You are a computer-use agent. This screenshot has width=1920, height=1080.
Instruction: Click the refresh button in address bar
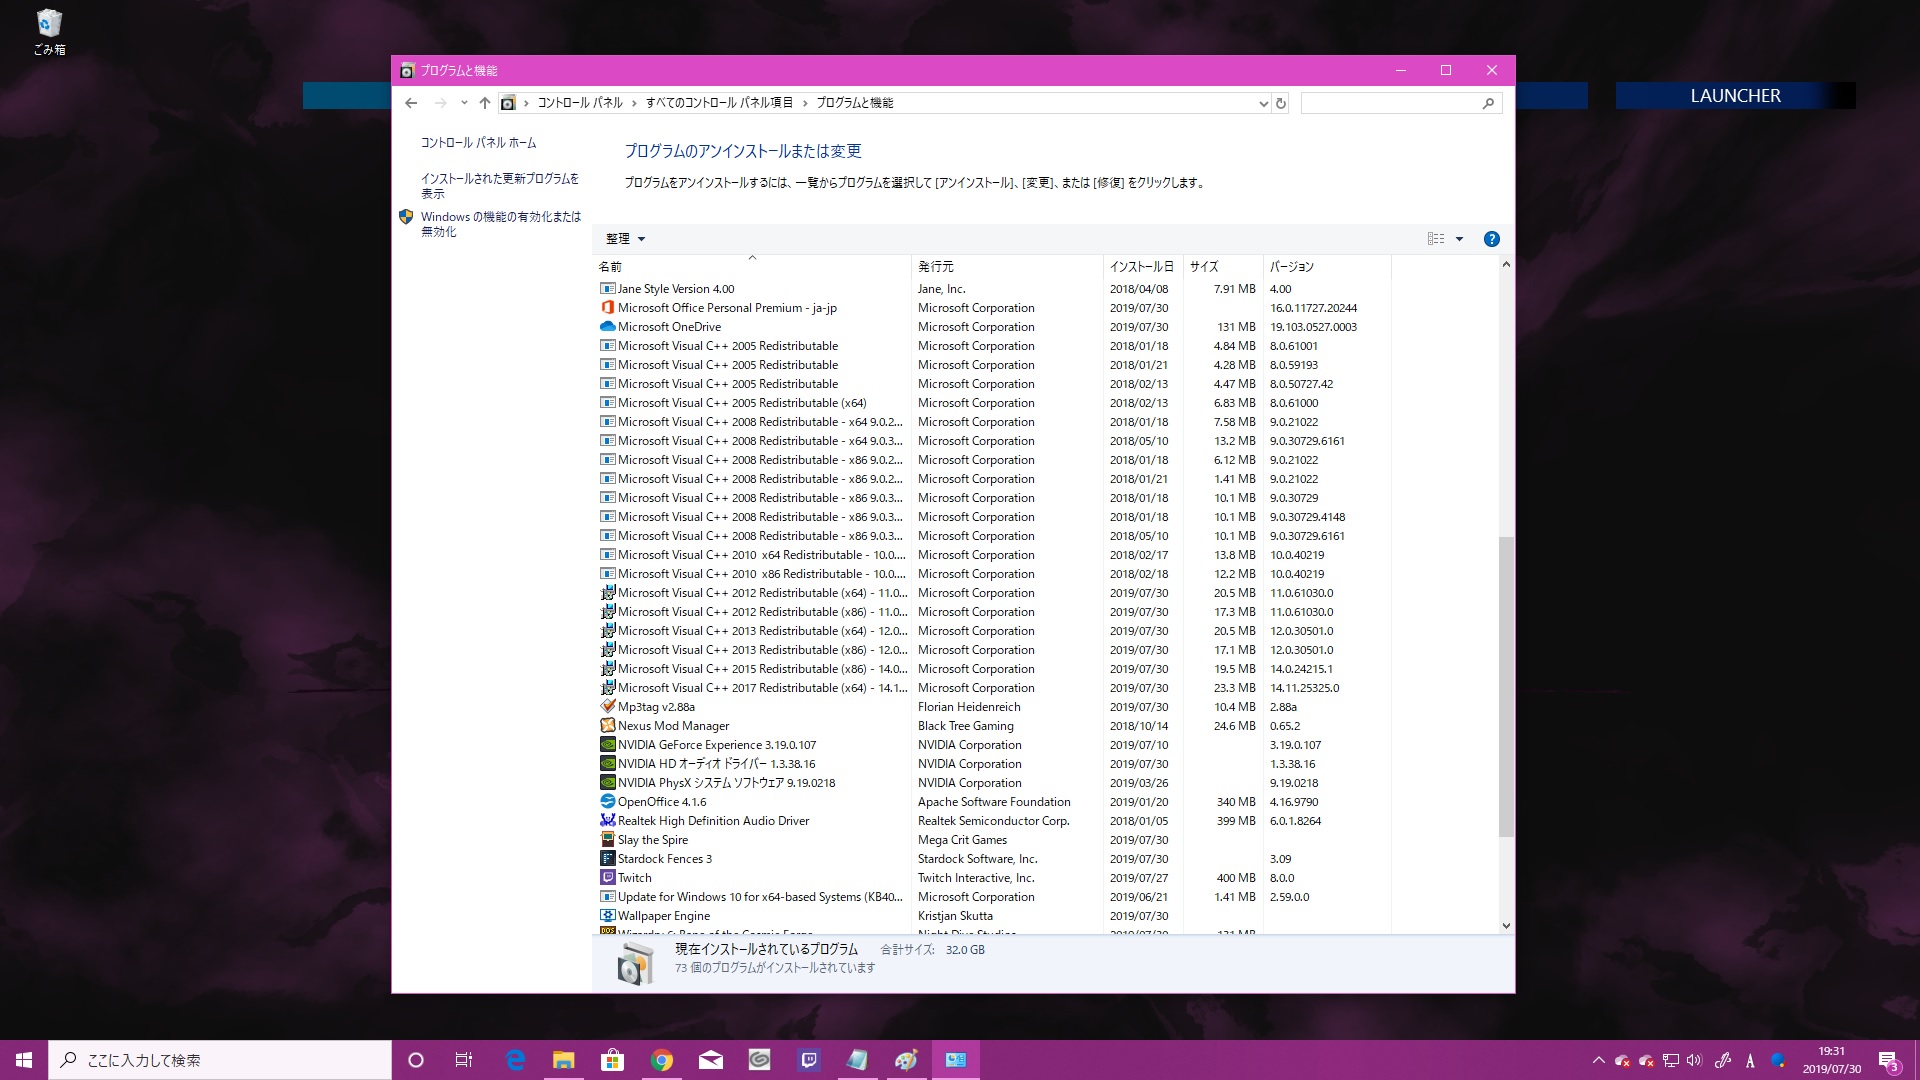point(1280,103)
